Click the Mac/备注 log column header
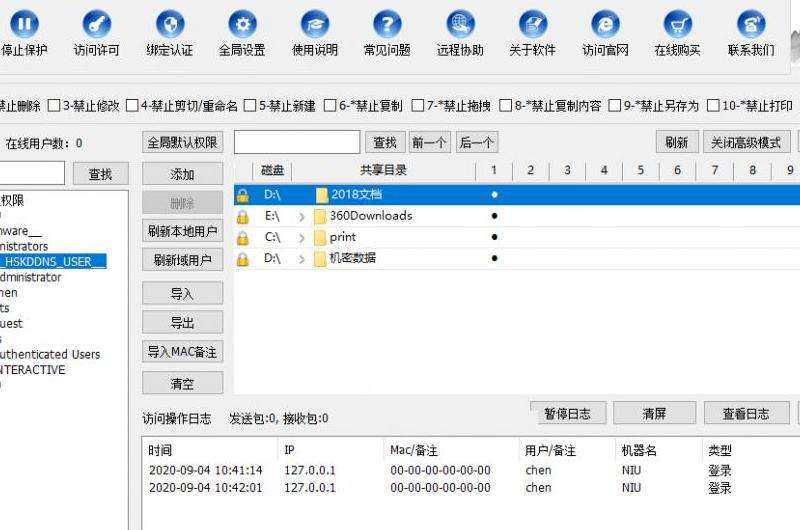 (414, 450)
